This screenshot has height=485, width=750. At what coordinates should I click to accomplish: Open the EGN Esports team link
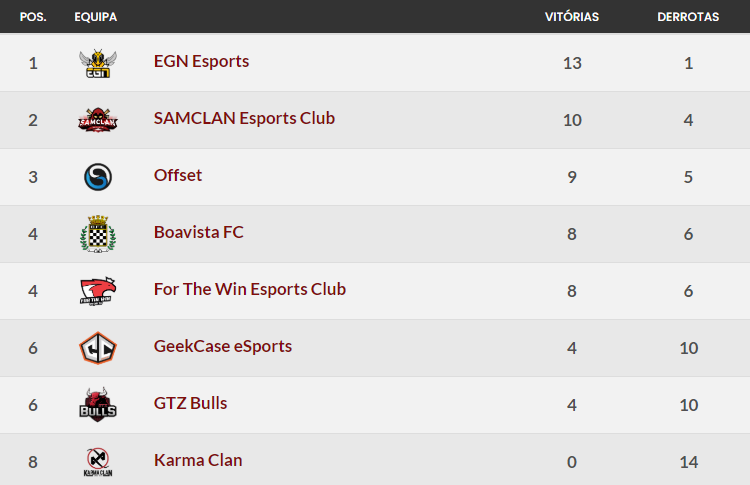(x=201, y=61)
